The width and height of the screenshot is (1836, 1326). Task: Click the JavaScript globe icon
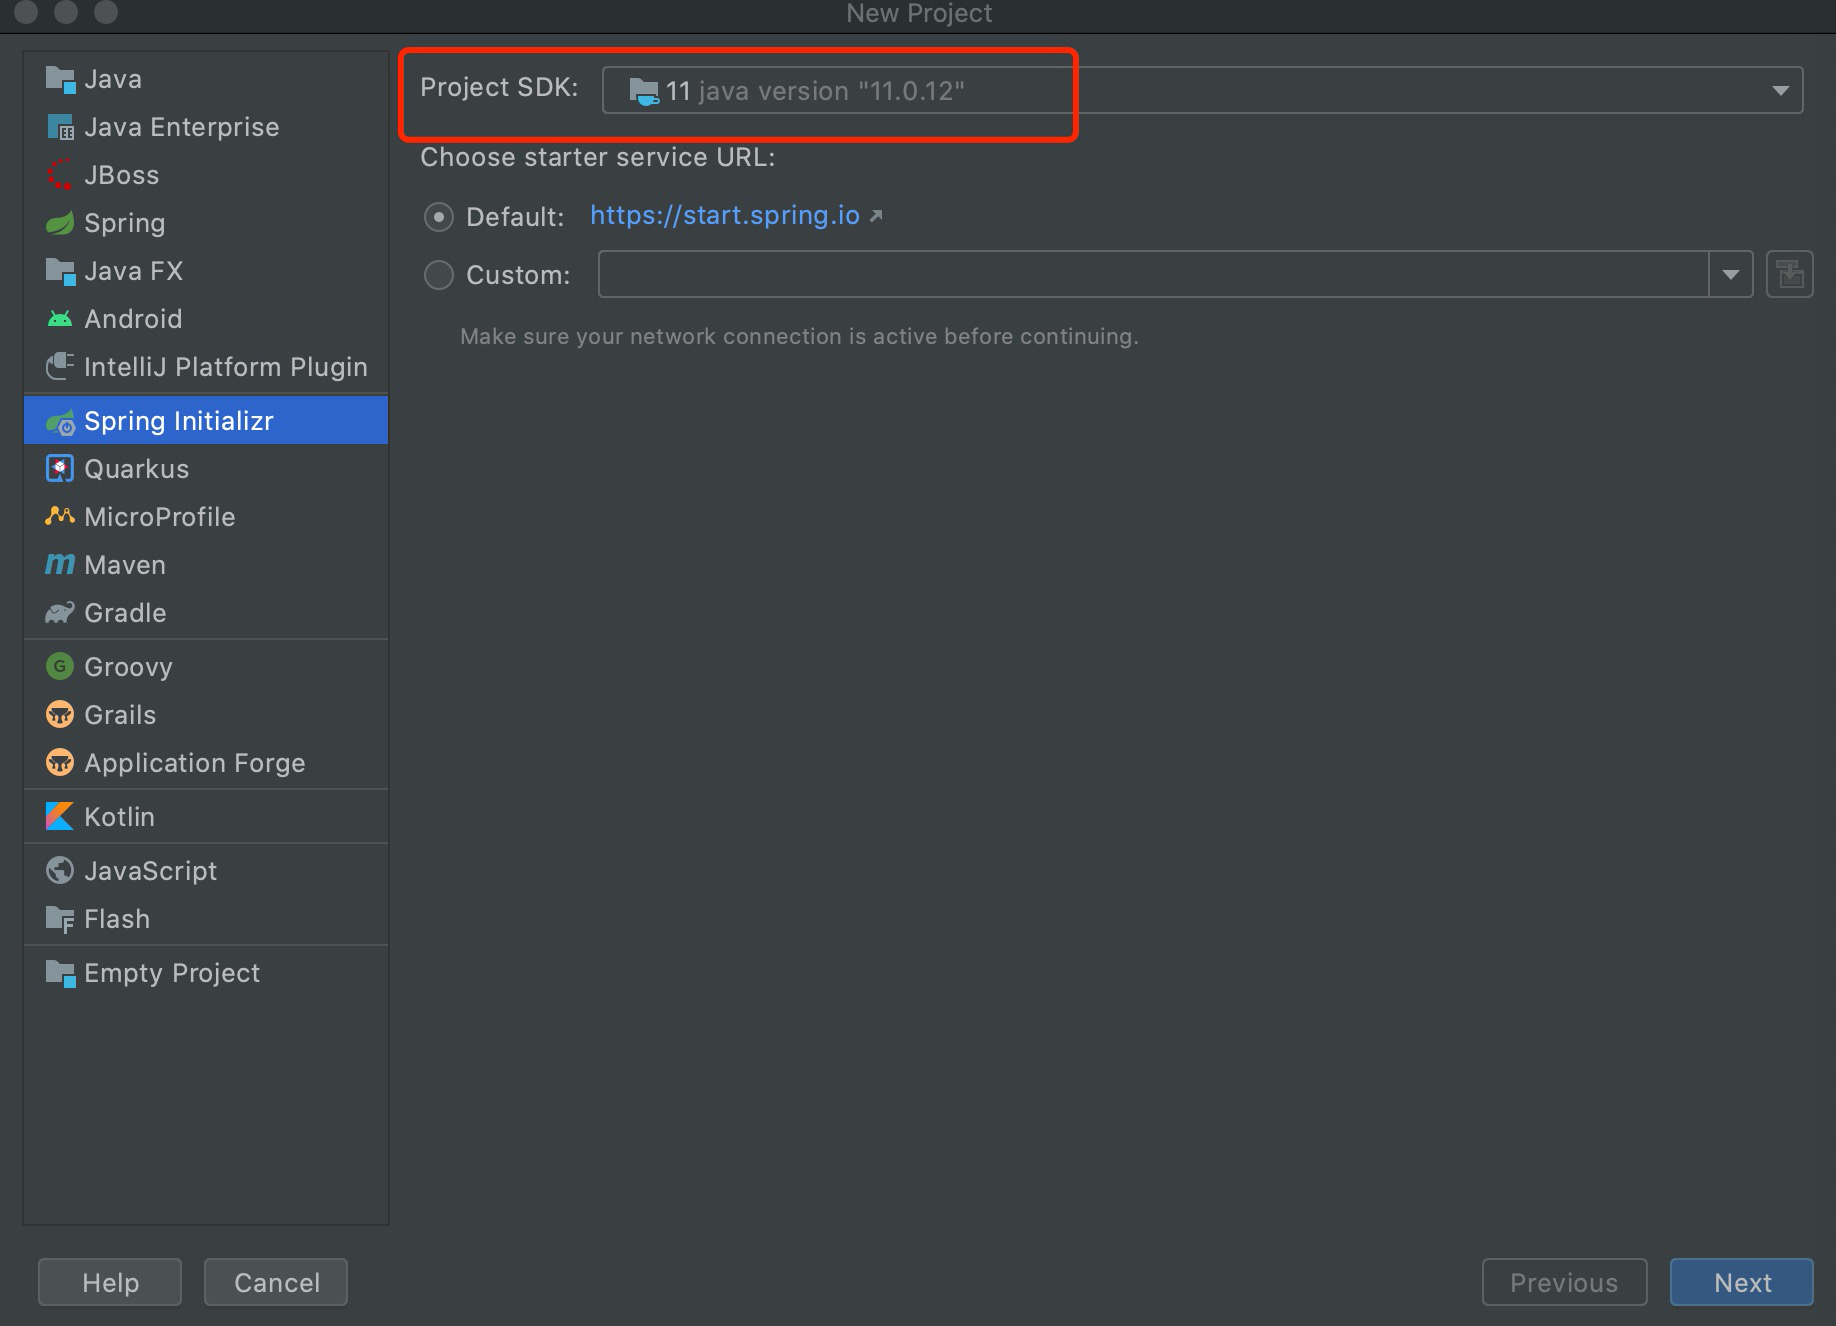60,871
